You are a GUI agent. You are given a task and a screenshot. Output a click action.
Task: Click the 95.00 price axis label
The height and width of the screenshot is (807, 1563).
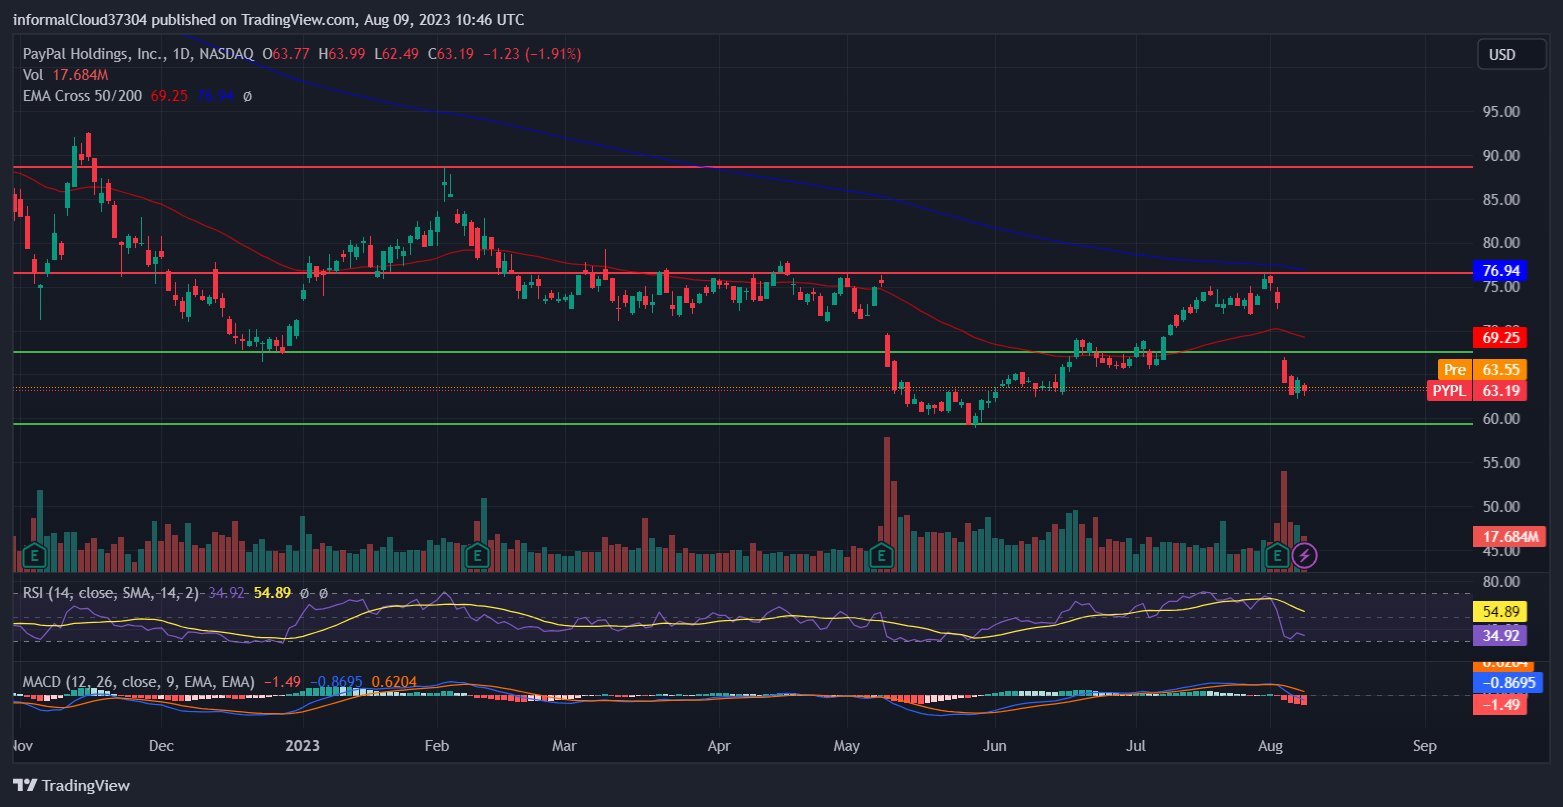click(x=1501, y=111)
